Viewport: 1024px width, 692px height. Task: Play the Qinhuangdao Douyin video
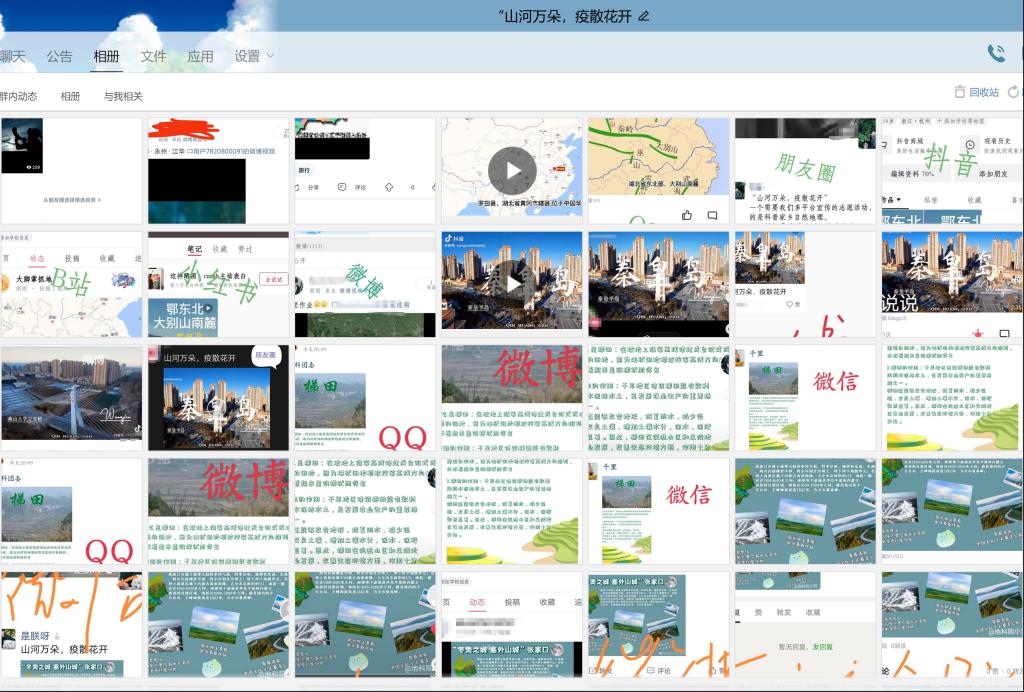(x=512, y=284)
